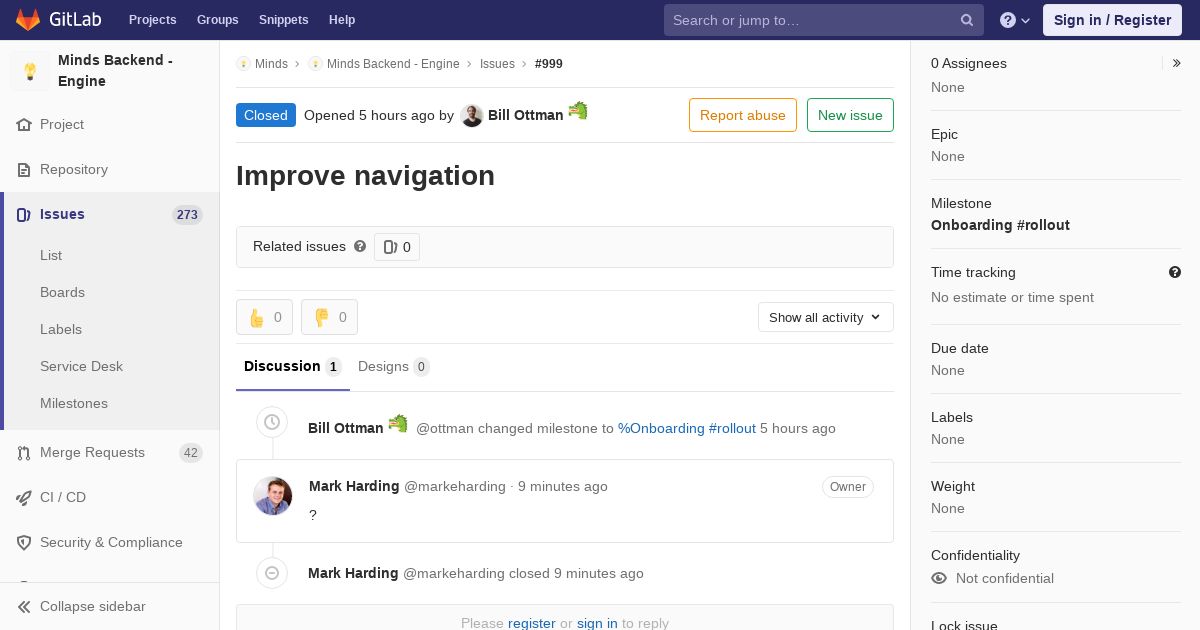Image resolution: width=1200 pixels, height=630 pixels.
Task: Click the GitLab fox logo
Action: [28, 19]
